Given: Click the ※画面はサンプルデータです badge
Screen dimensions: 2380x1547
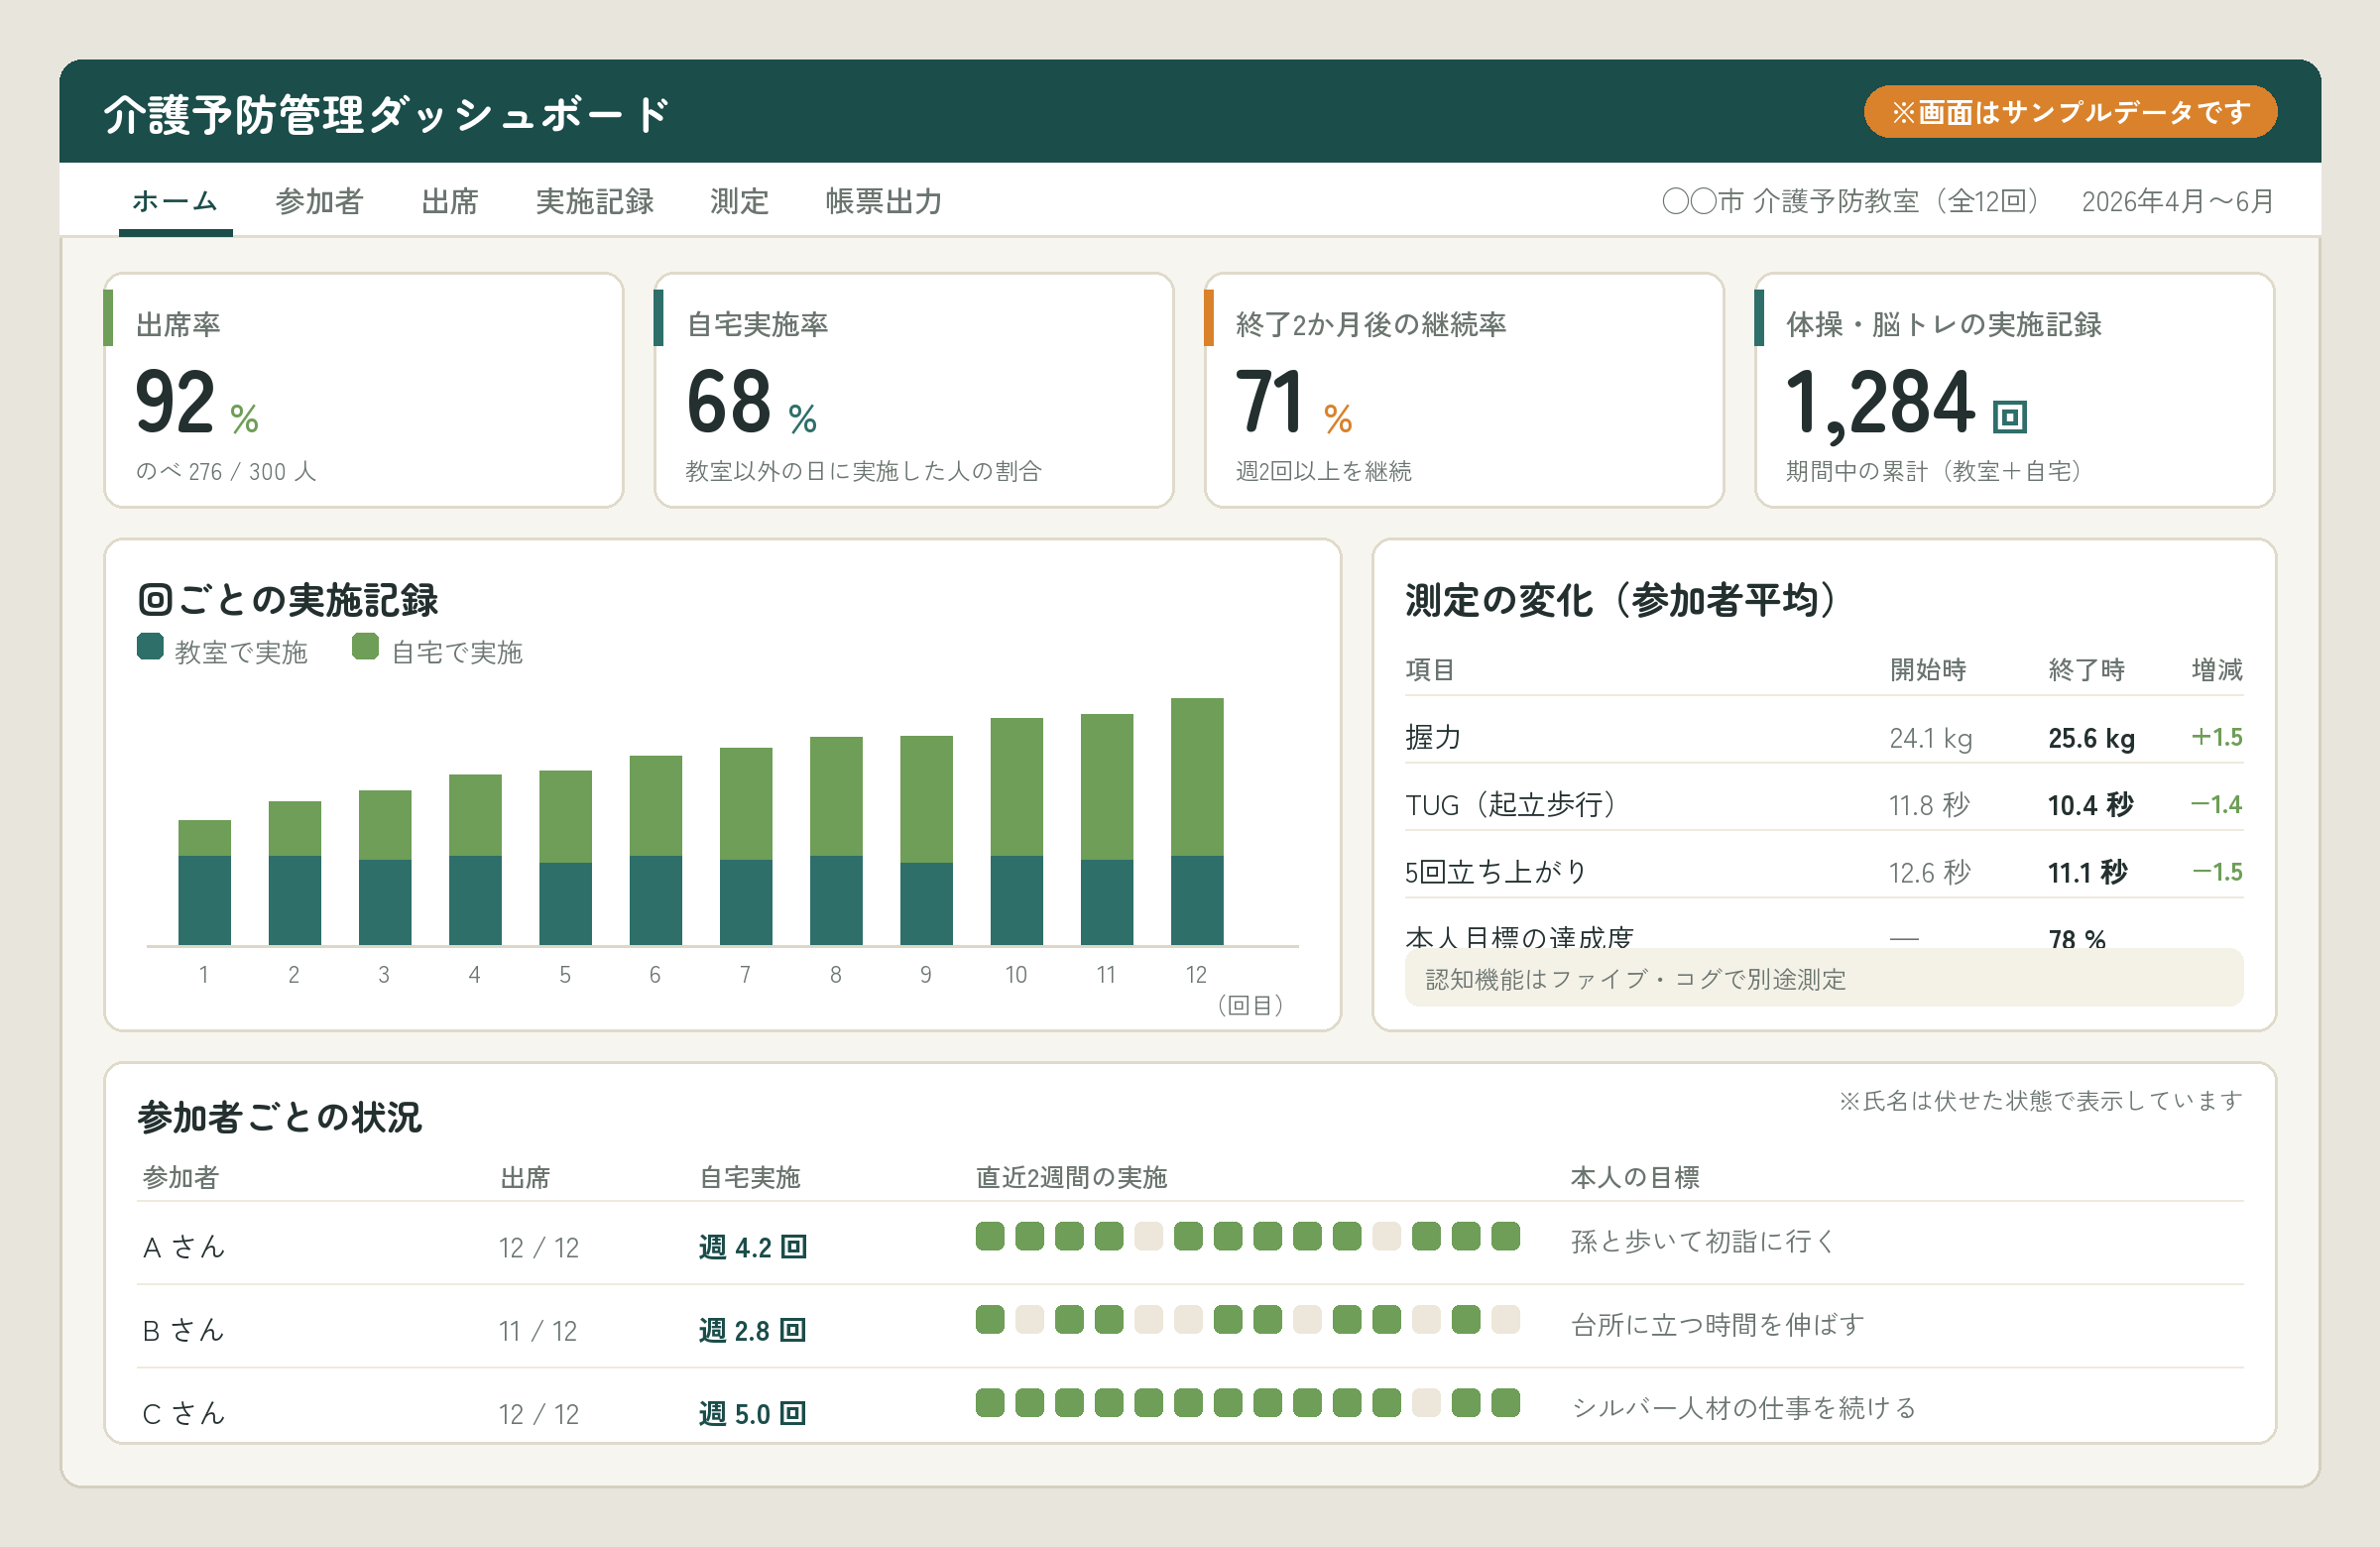Looking at the screenshot, I should (2070, 112).
